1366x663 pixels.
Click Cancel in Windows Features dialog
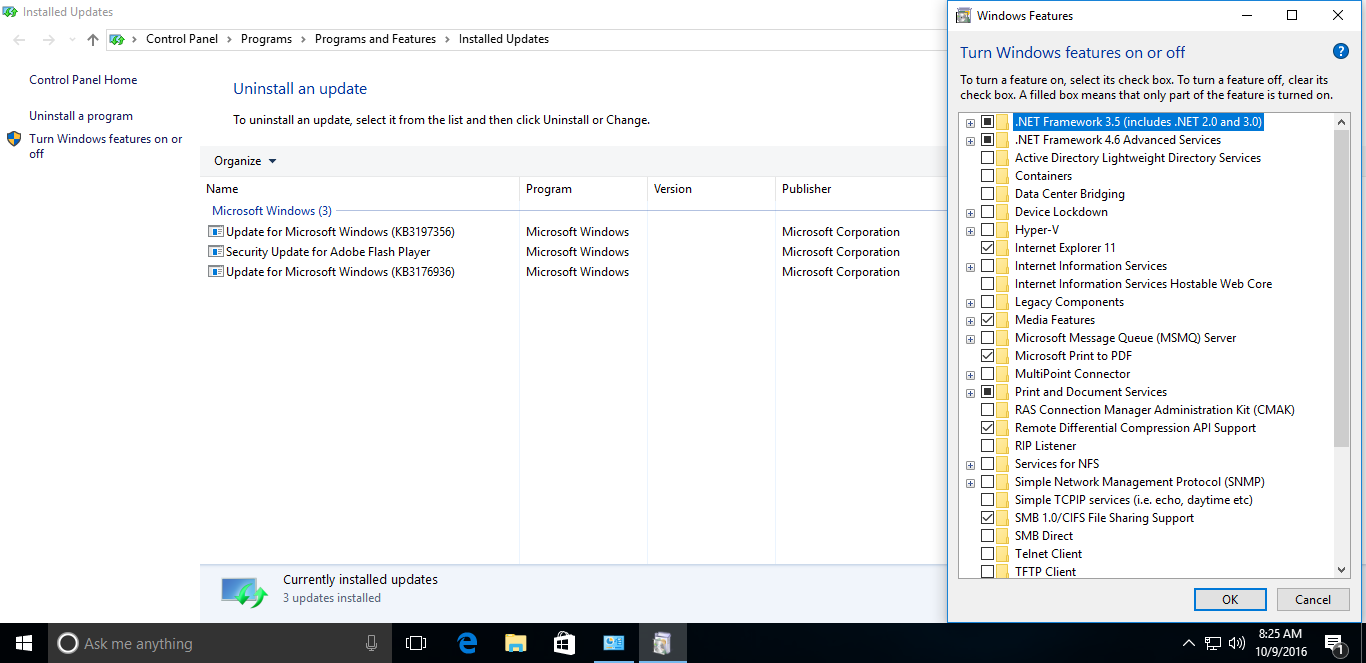click(1313, 599)
